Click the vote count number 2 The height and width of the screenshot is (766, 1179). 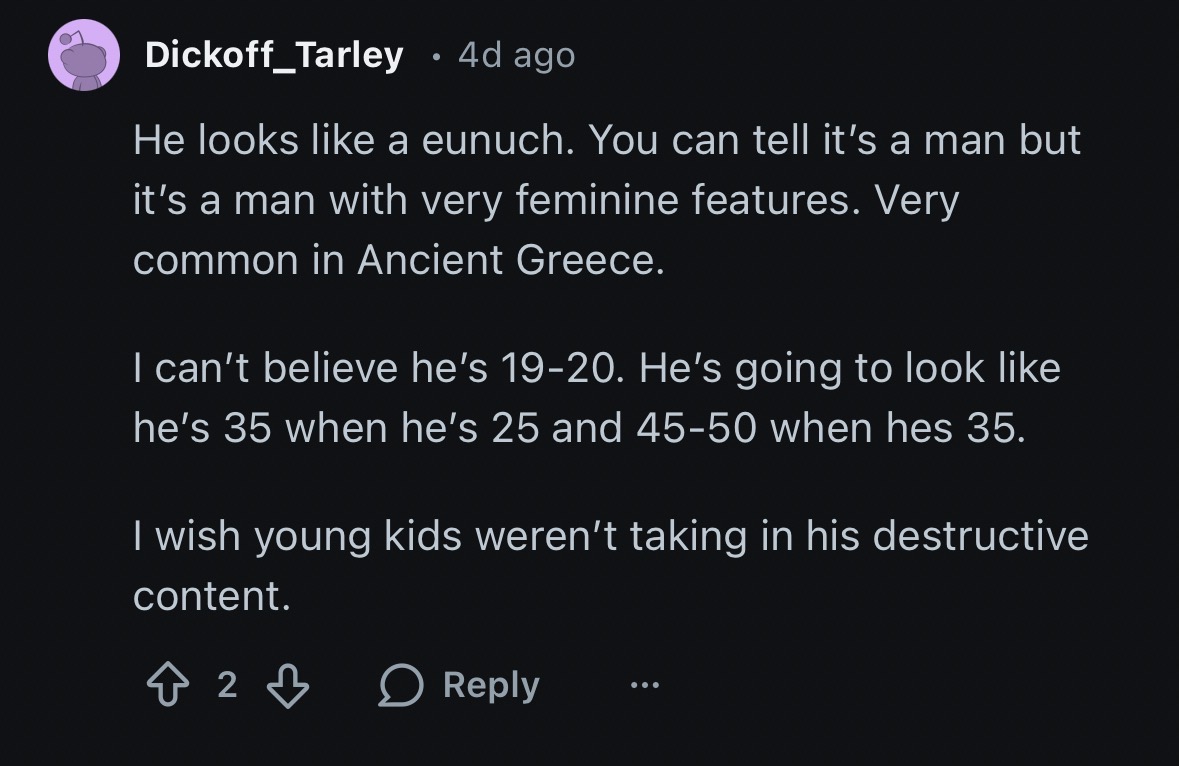click(227, 686)
